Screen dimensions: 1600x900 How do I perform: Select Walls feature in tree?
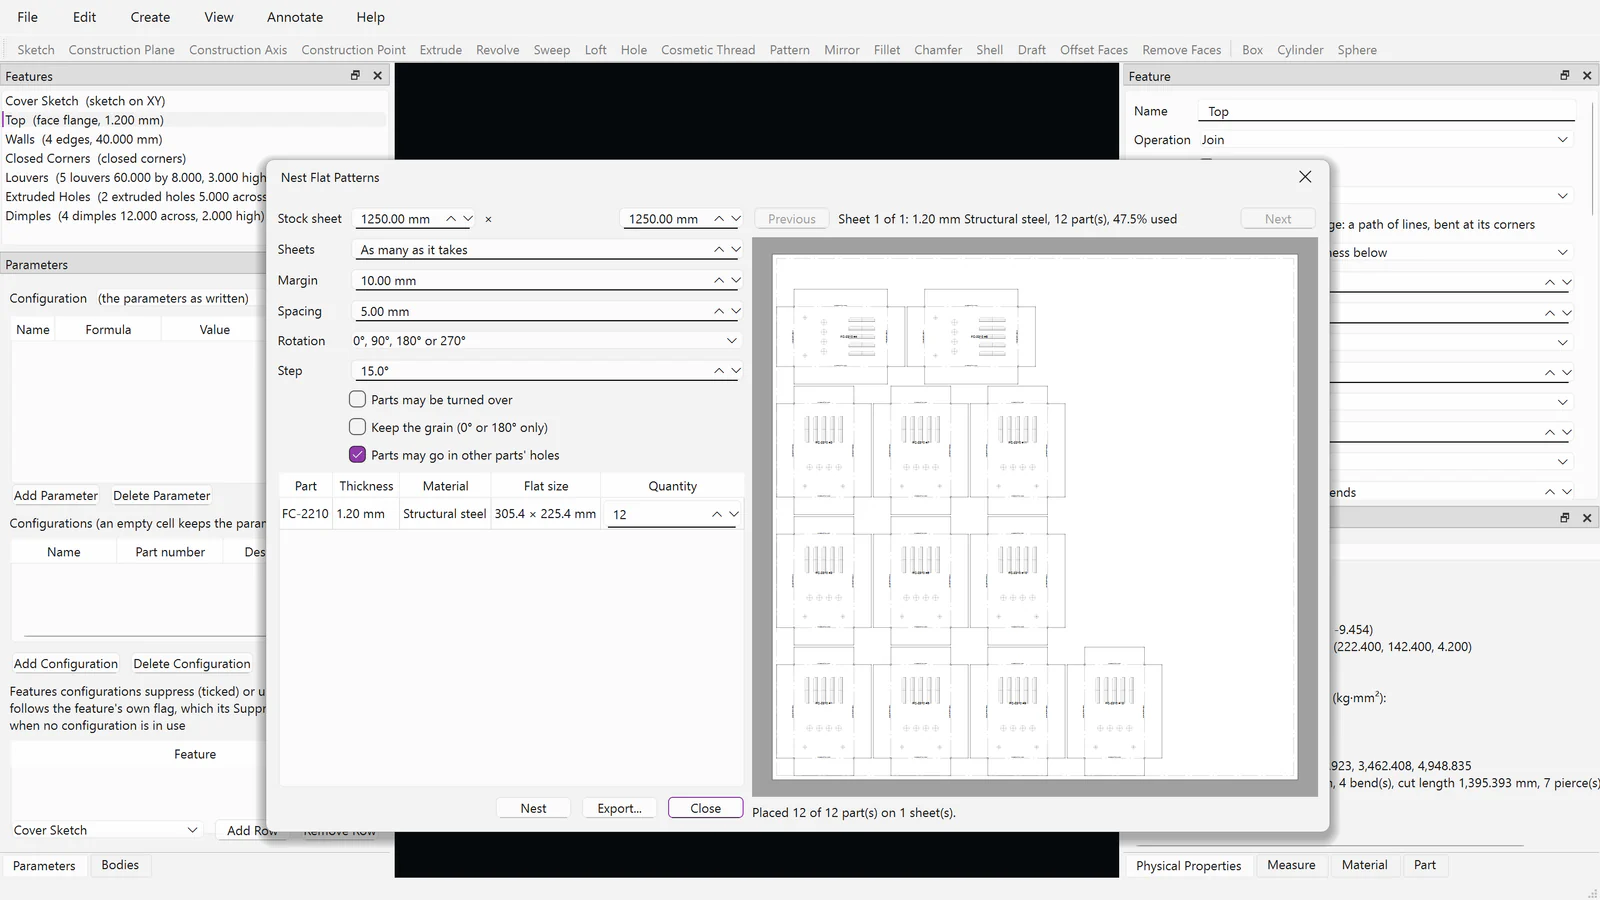point(194,139)
